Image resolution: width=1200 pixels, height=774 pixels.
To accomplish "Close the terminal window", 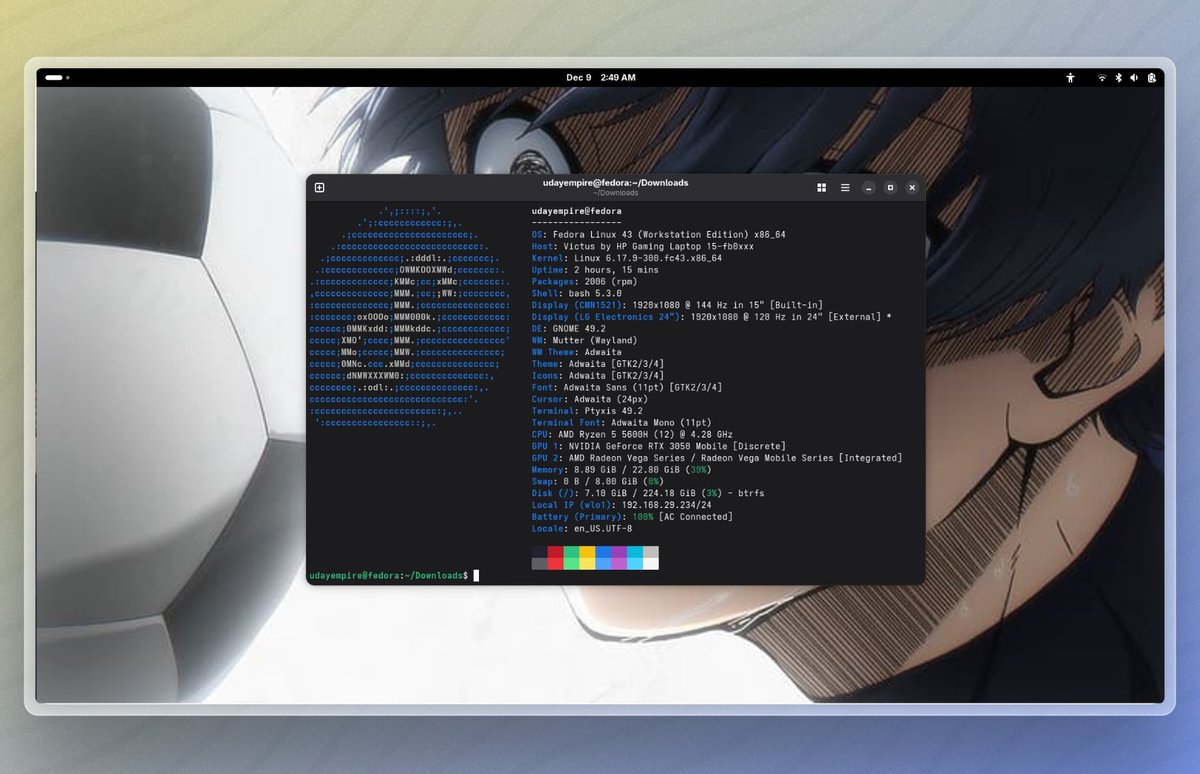I will (x=912, y=187).
